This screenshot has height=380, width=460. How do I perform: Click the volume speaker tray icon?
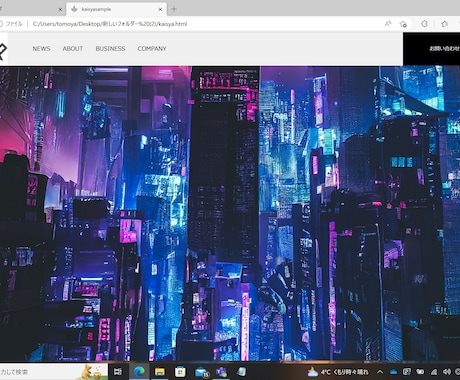[447, 372]
